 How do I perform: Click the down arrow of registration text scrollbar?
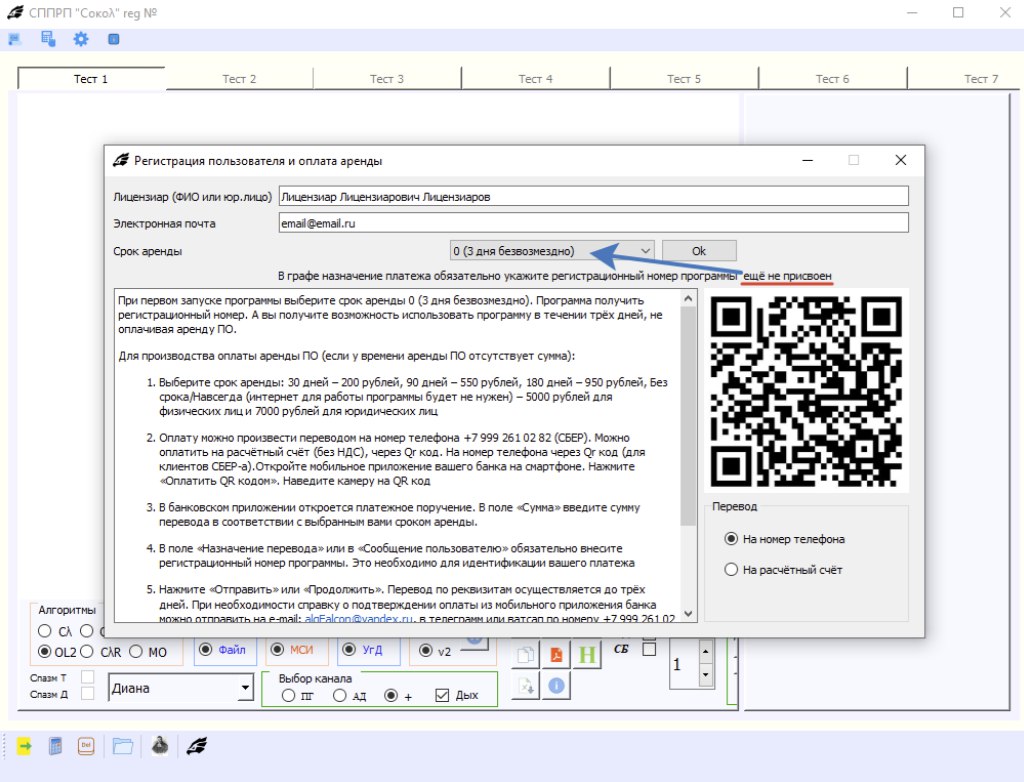coord(688,613)
